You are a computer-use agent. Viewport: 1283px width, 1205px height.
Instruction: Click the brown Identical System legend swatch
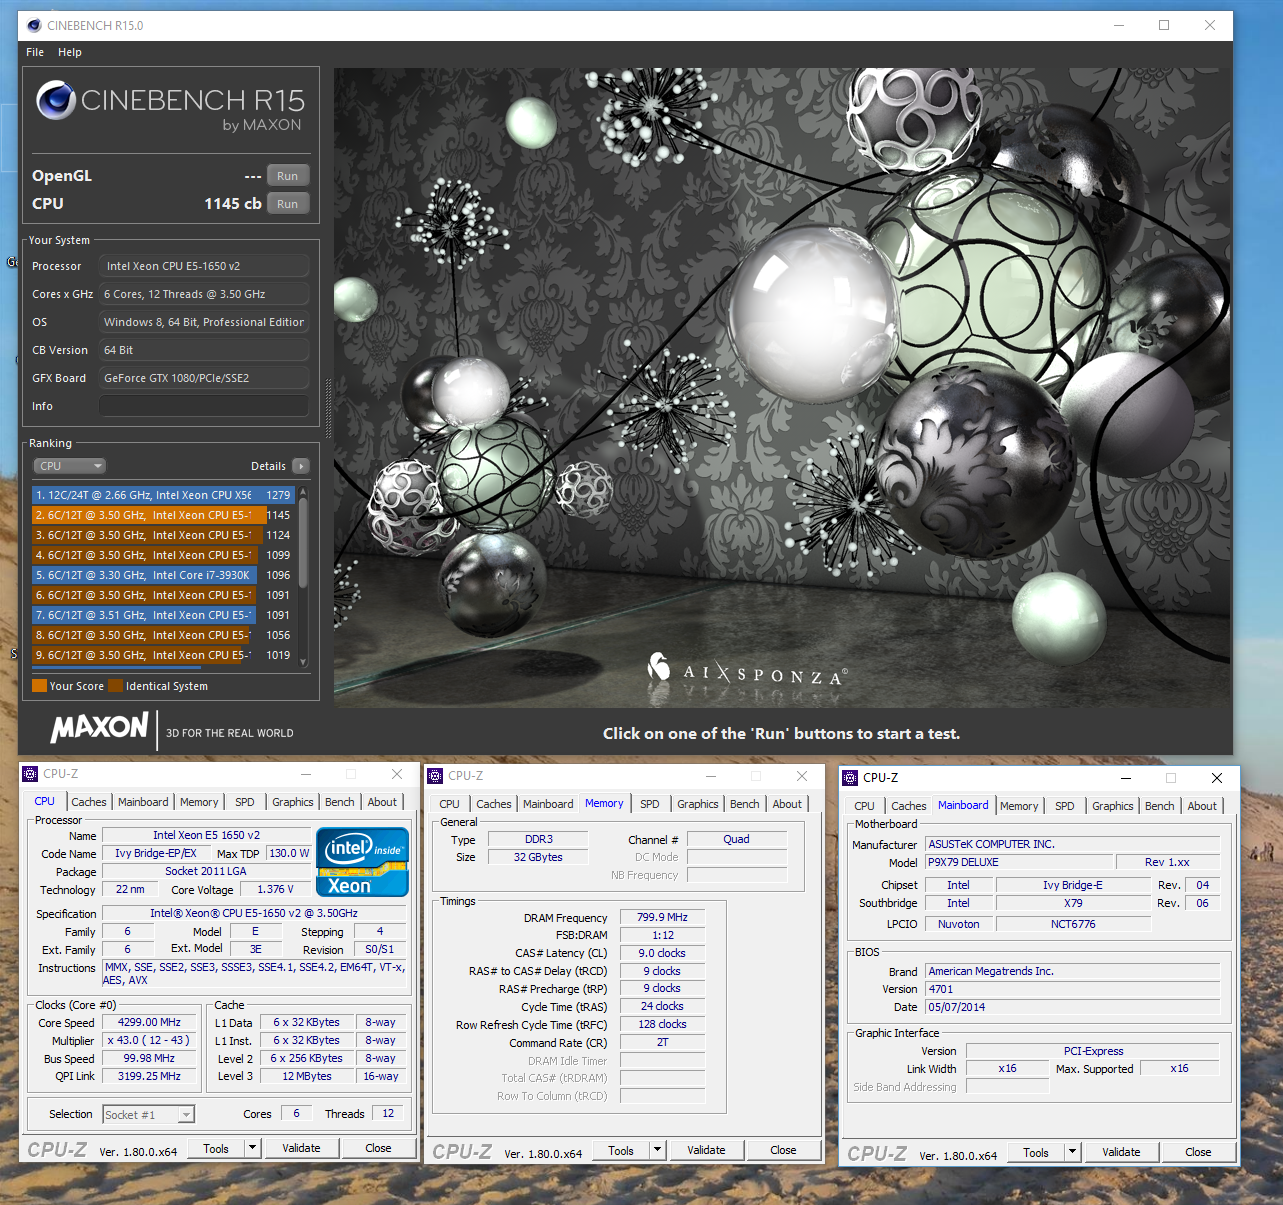pos(116,686)
